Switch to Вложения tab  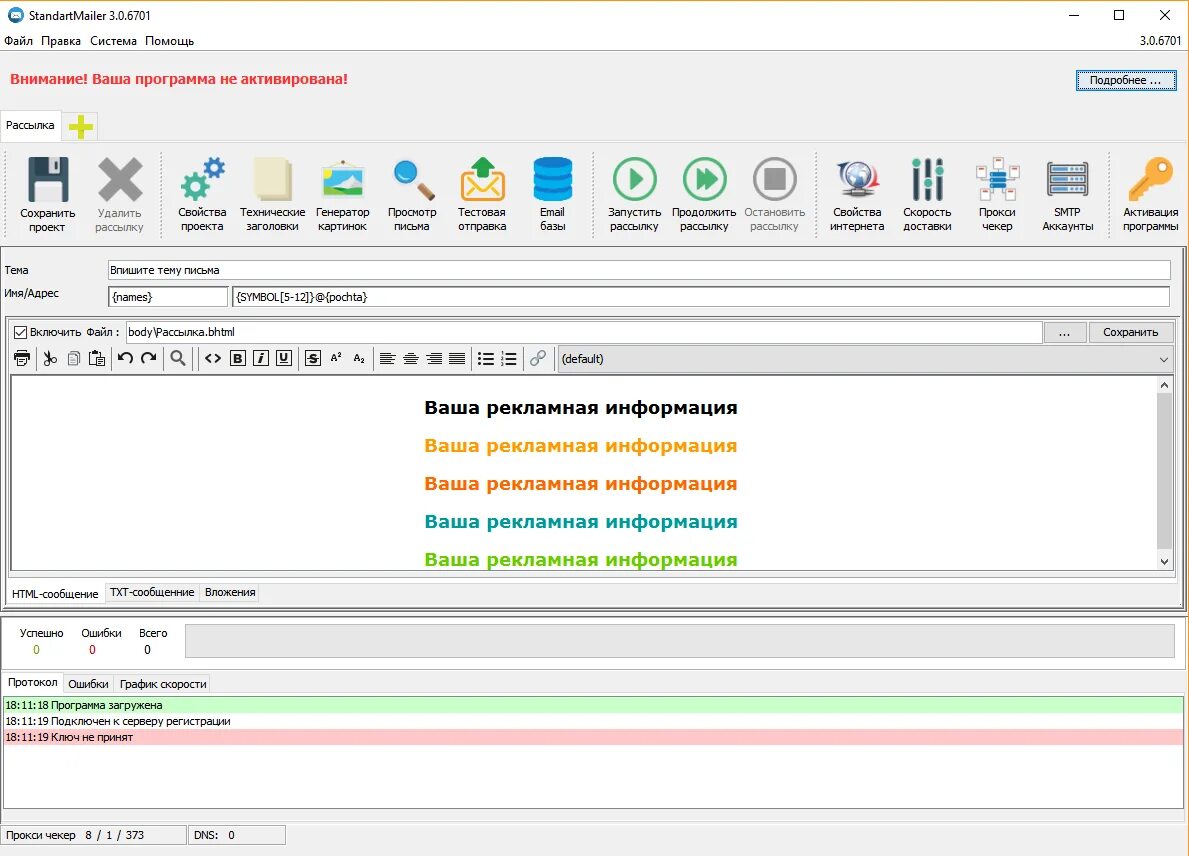click(230, 592)
